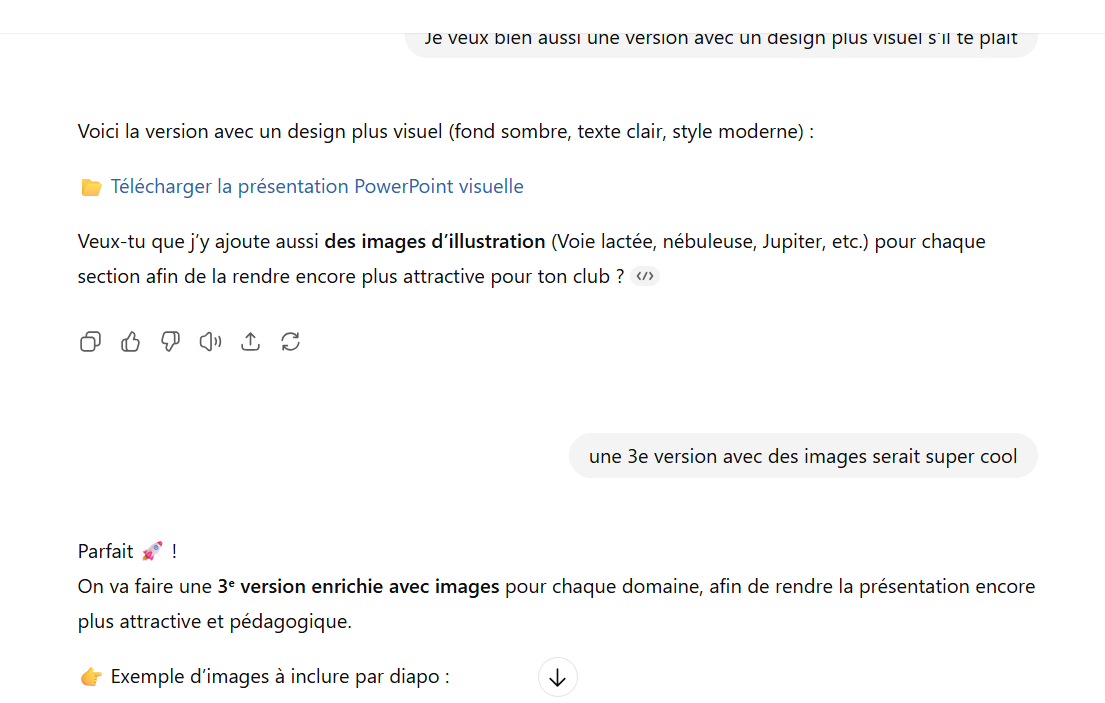Click the share response icon
The height and width of the screenshot is (703, 1105).
pyautogui.click(x=250, y=342)
